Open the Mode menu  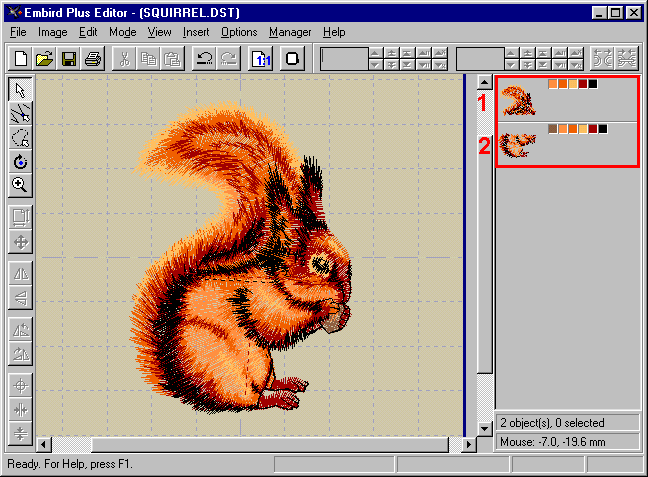tap(123, 32)
